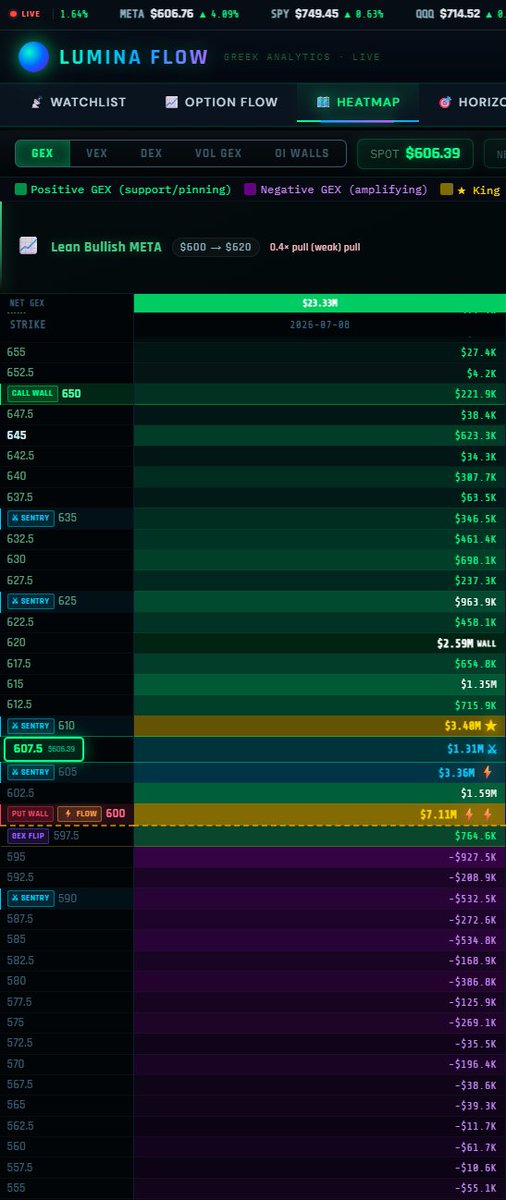The height and width of the screenshot is (1200, 506).
Task: Click the -$927.5K cell at strike 595
Action: [x=320, y=857]
